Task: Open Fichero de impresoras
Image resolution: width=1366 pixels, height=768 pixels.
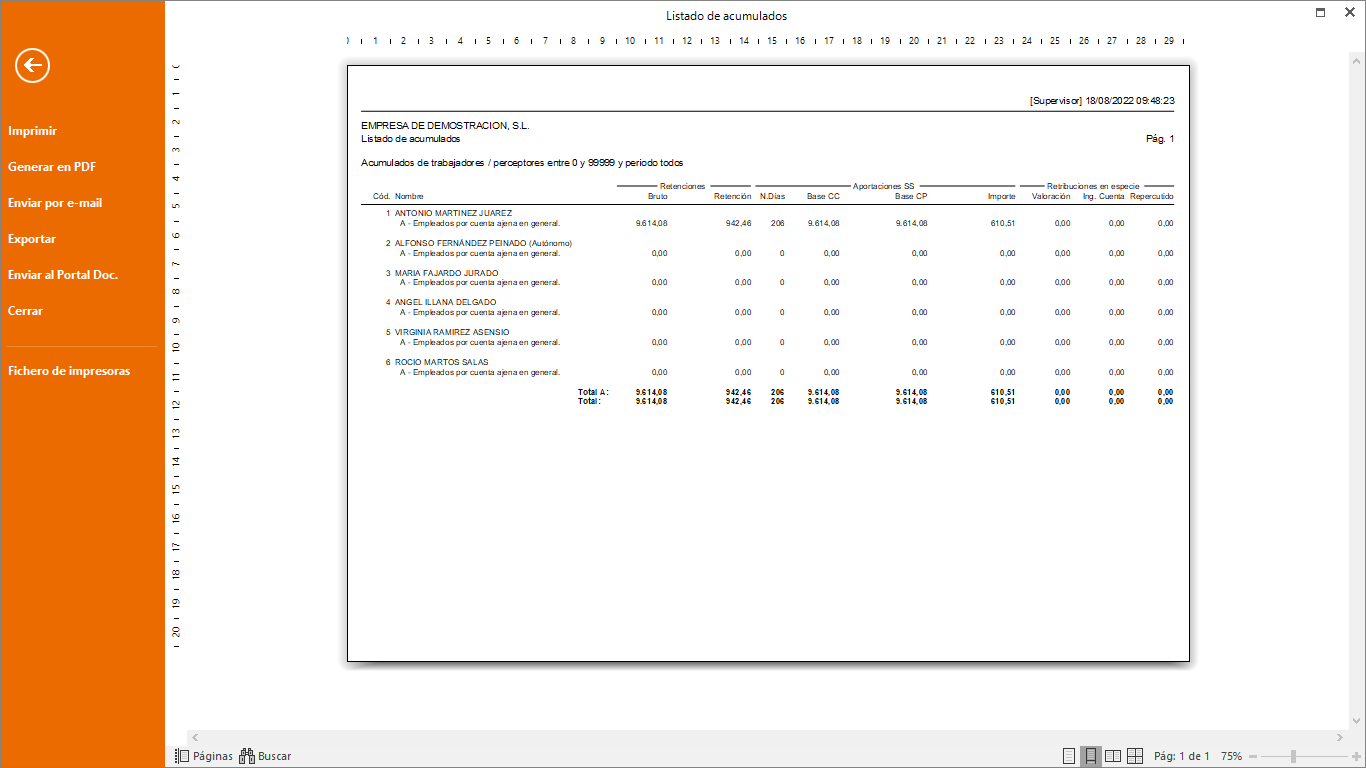Action: [x=69, y=371]
